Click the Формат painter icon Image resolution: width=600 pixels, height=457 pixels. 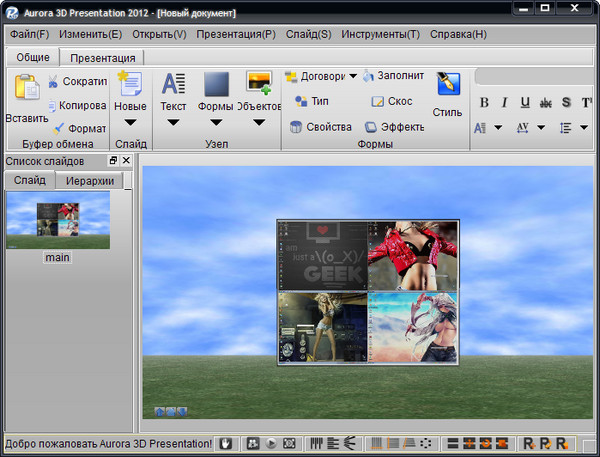[58, 128]
